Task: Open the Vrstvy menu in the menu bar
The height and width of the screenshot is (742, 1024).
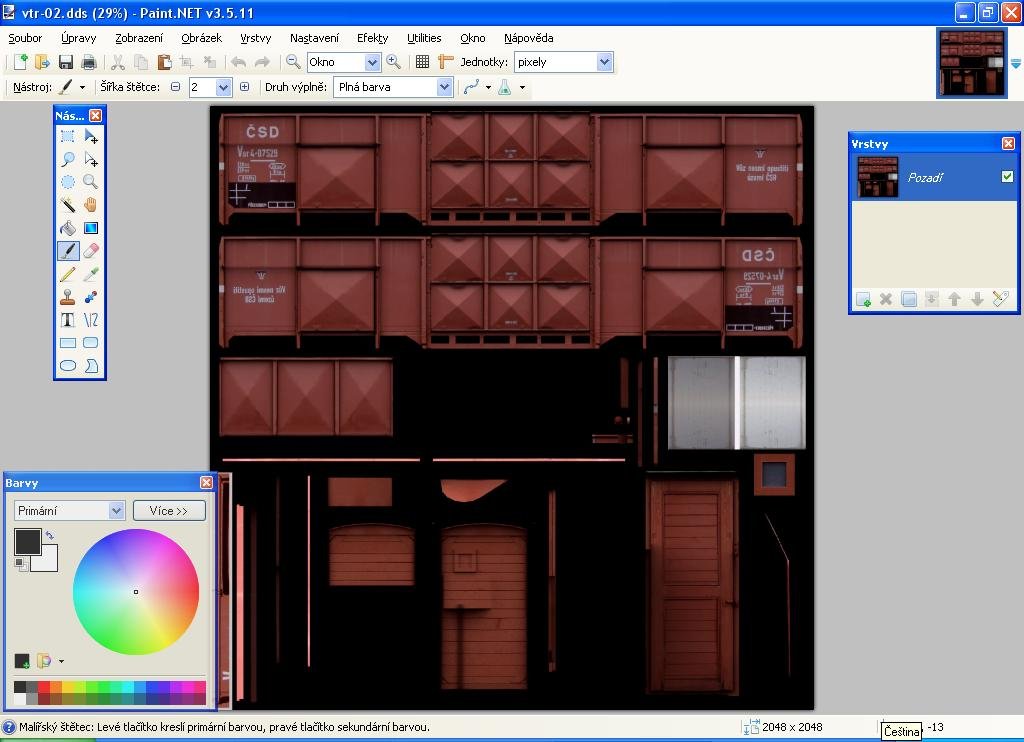Action: point(256,38)
